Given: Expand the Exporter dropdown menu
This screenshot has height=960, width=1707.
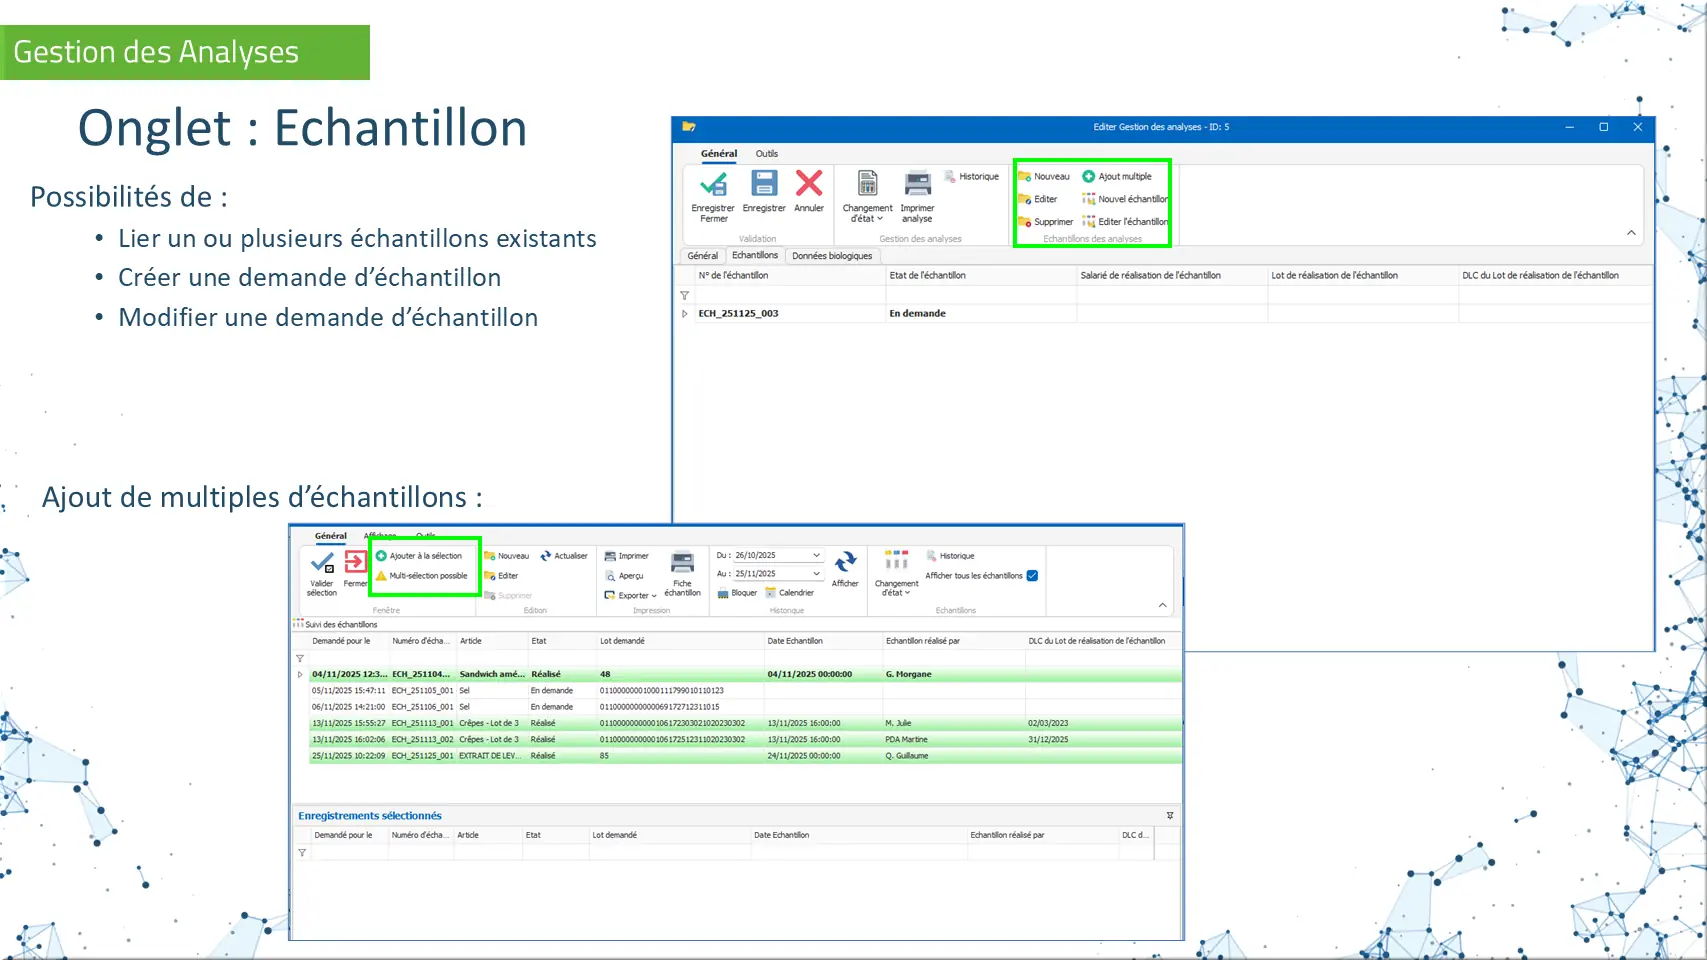Looking at the screenshot, I should click(654, 596).
